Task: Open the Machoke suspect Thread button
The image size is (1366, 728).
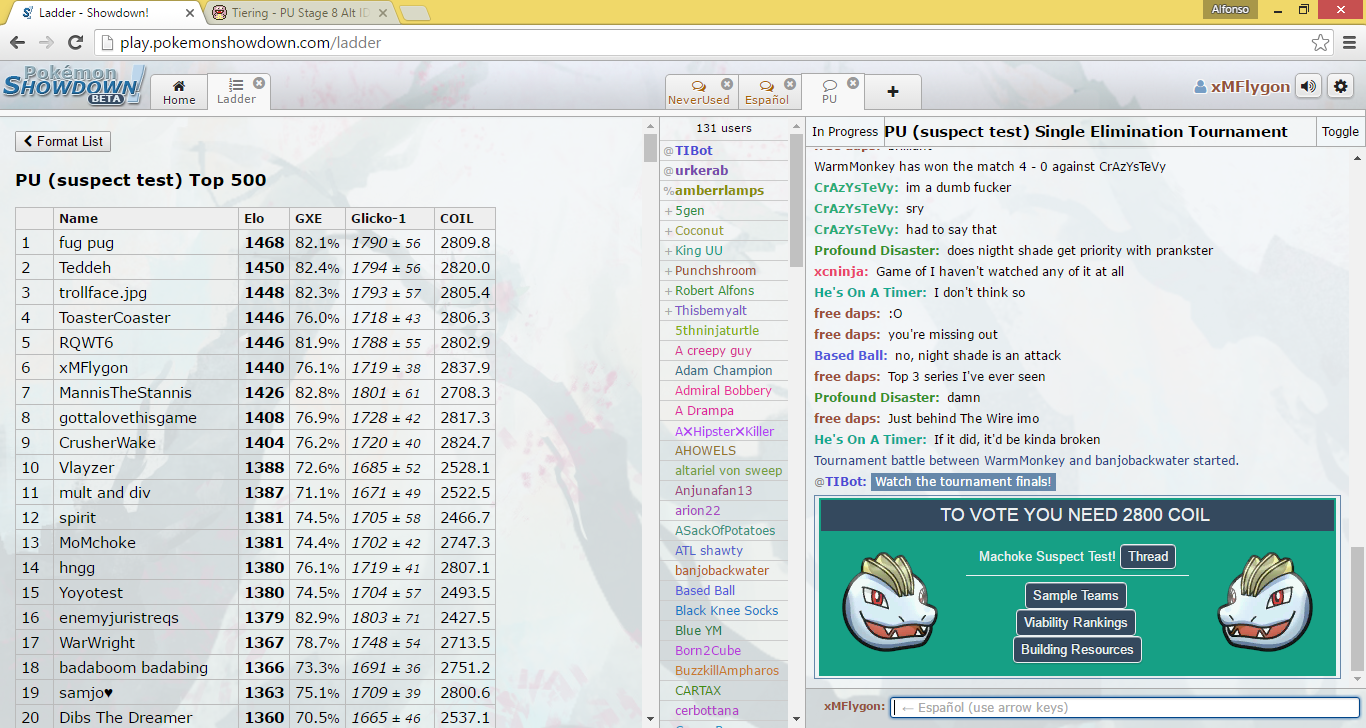Action: pyautogui.click(x=1148, y=557)
